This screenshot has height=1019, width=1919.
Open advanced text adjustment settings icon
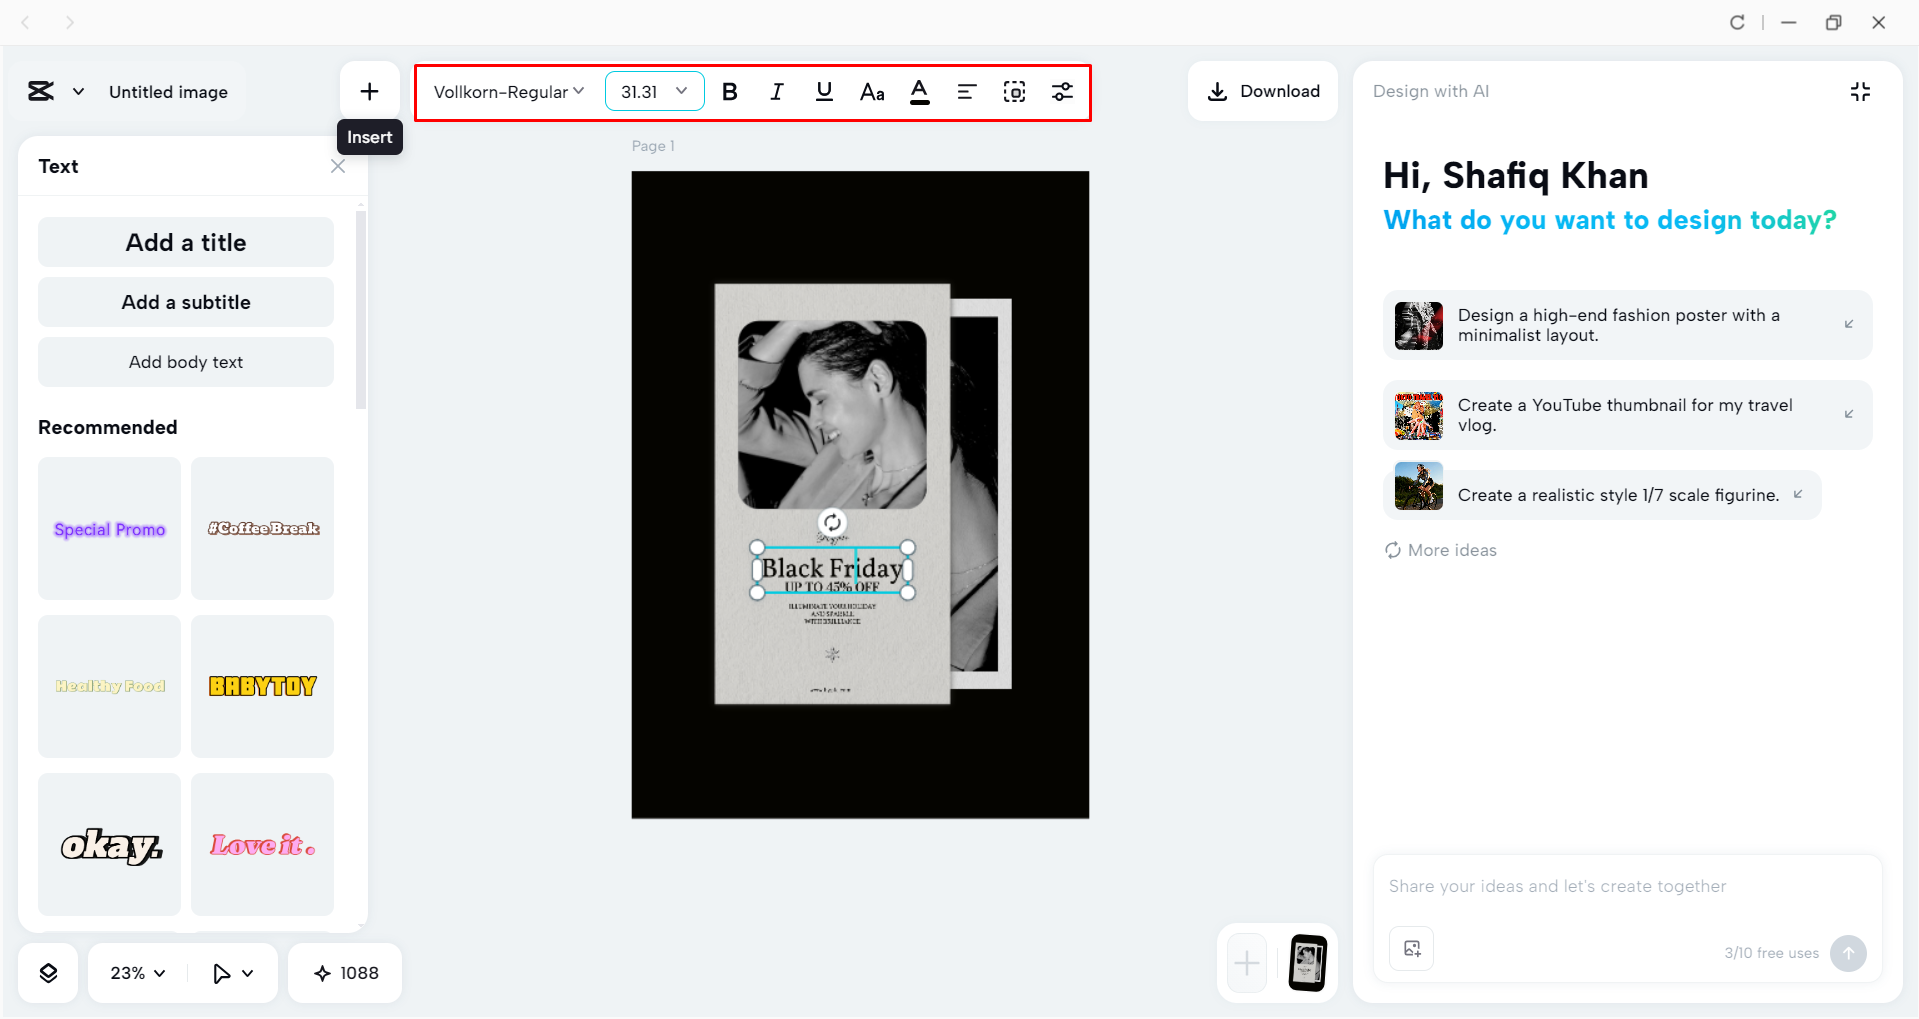point(1062,92)
